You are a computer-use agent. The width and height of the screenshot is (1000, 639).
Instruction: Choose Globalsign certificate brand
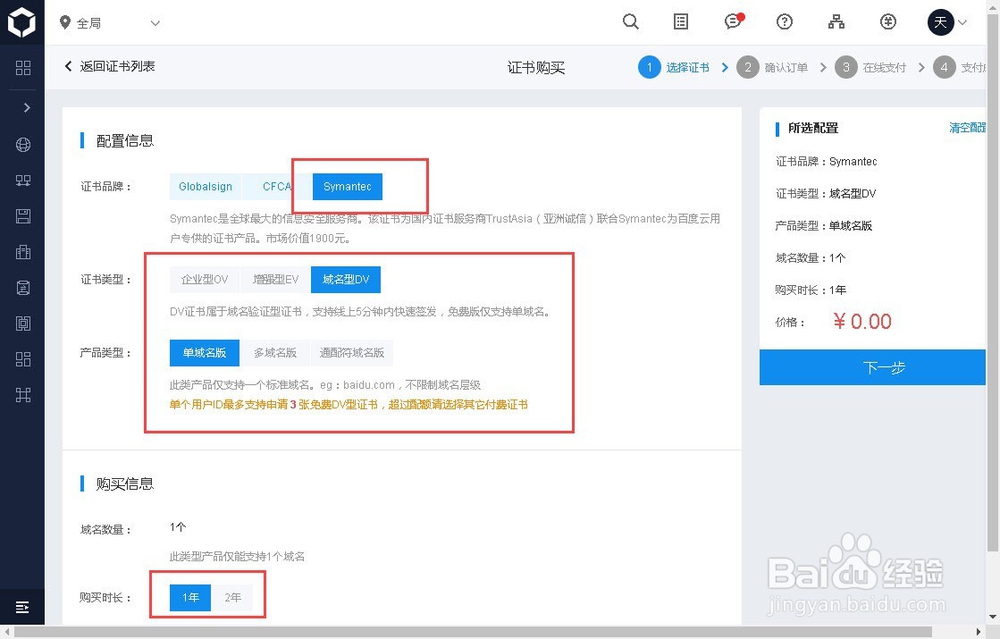tap(205, 186)
